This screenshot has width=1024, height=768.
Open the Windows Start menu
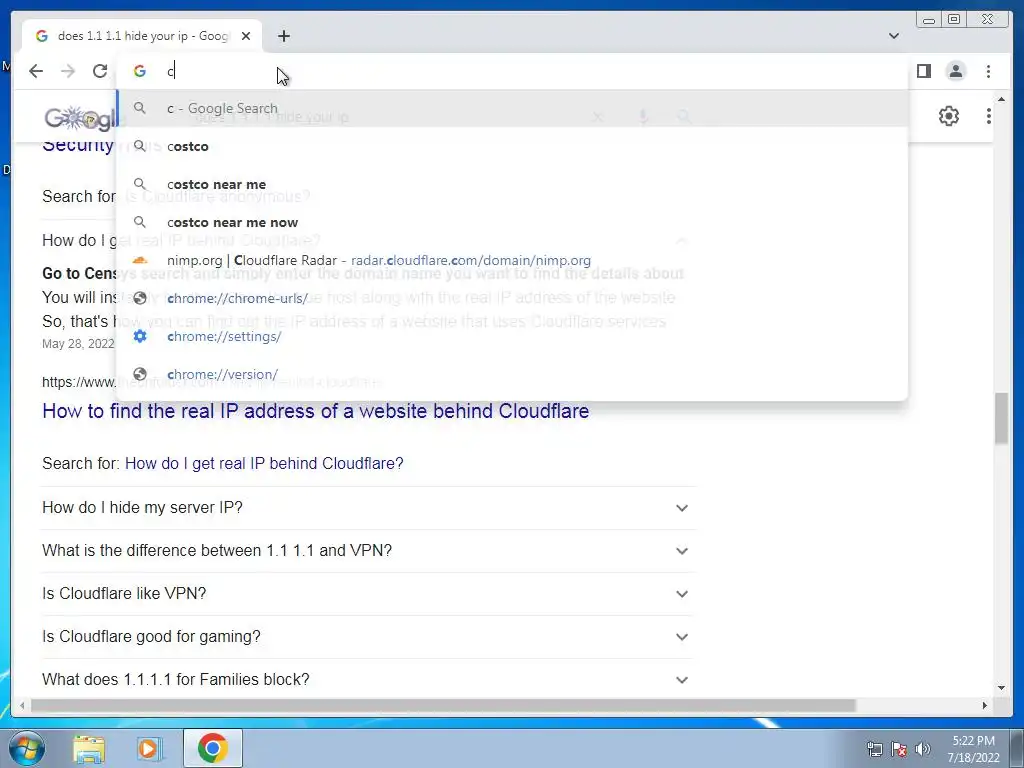pos(26,748)
